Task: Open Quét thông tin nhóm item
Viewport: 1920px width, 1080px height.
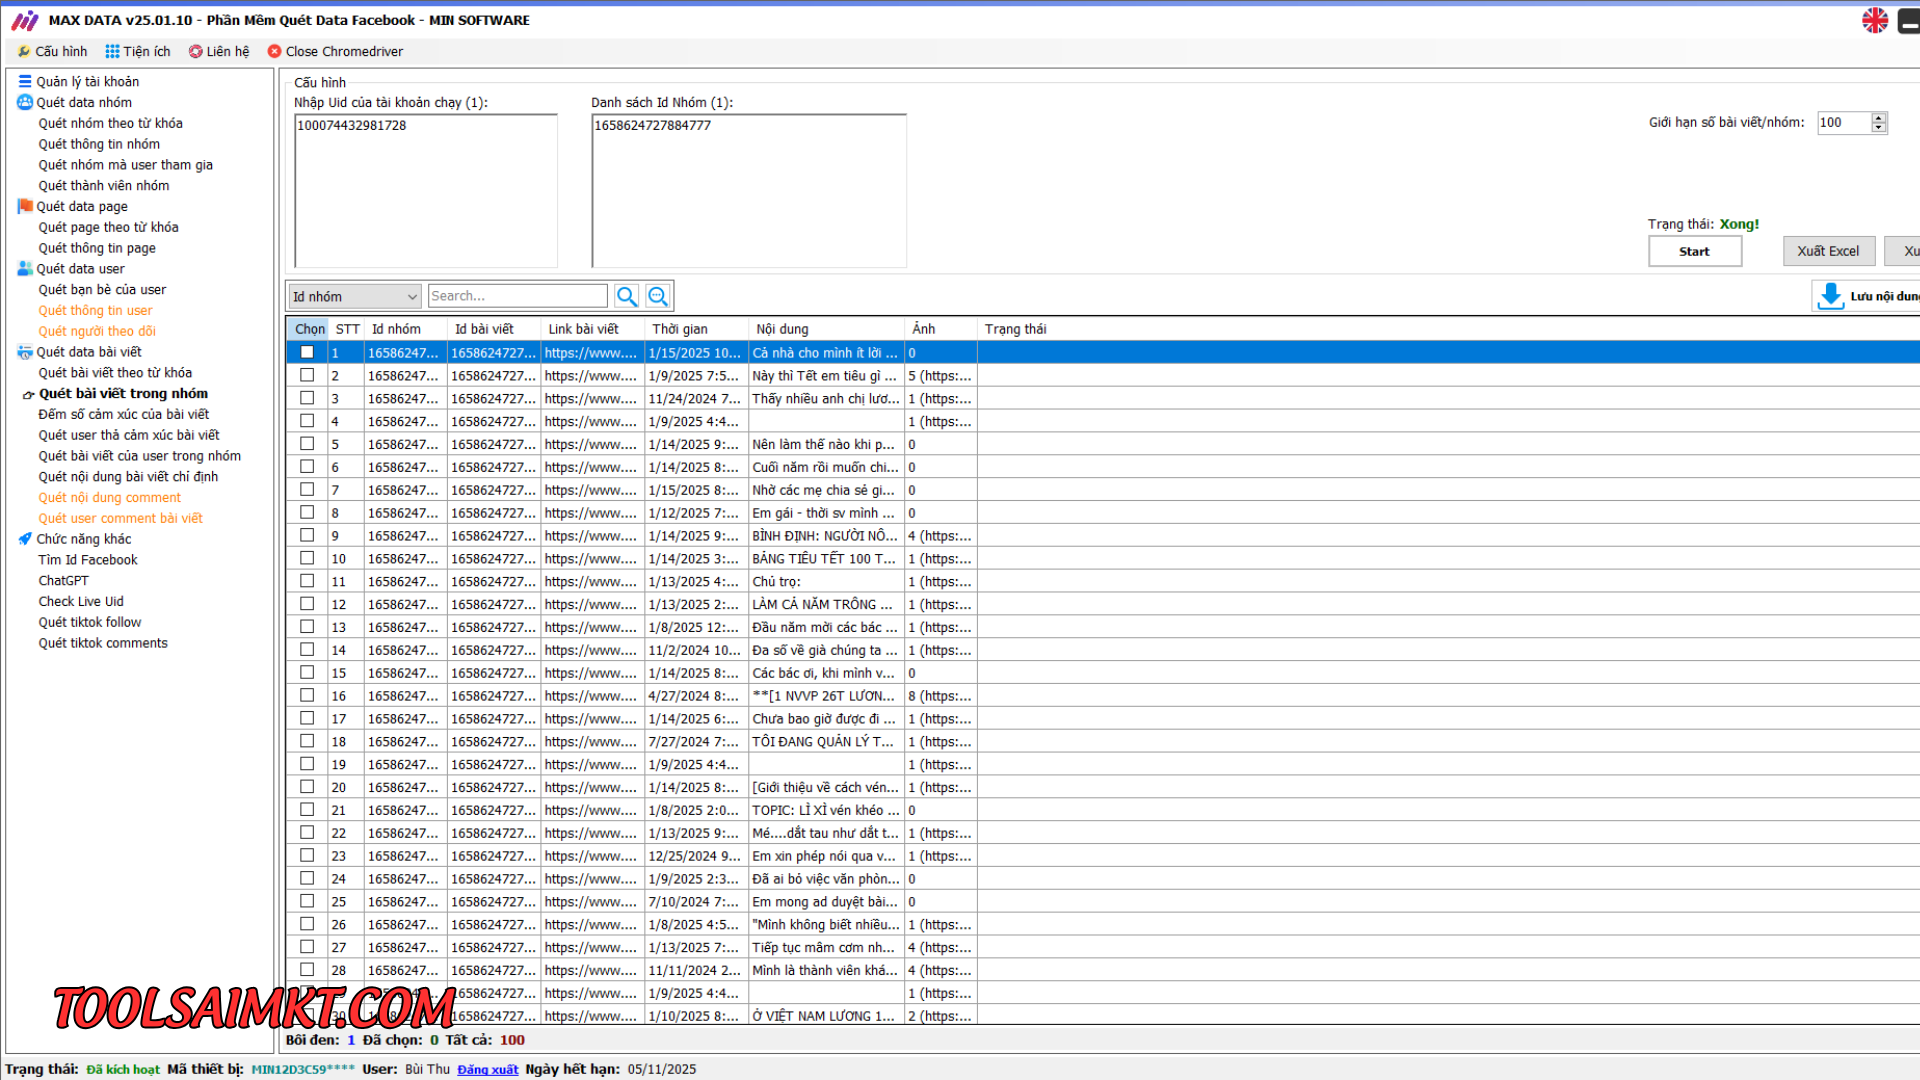Action: (99, 144)
